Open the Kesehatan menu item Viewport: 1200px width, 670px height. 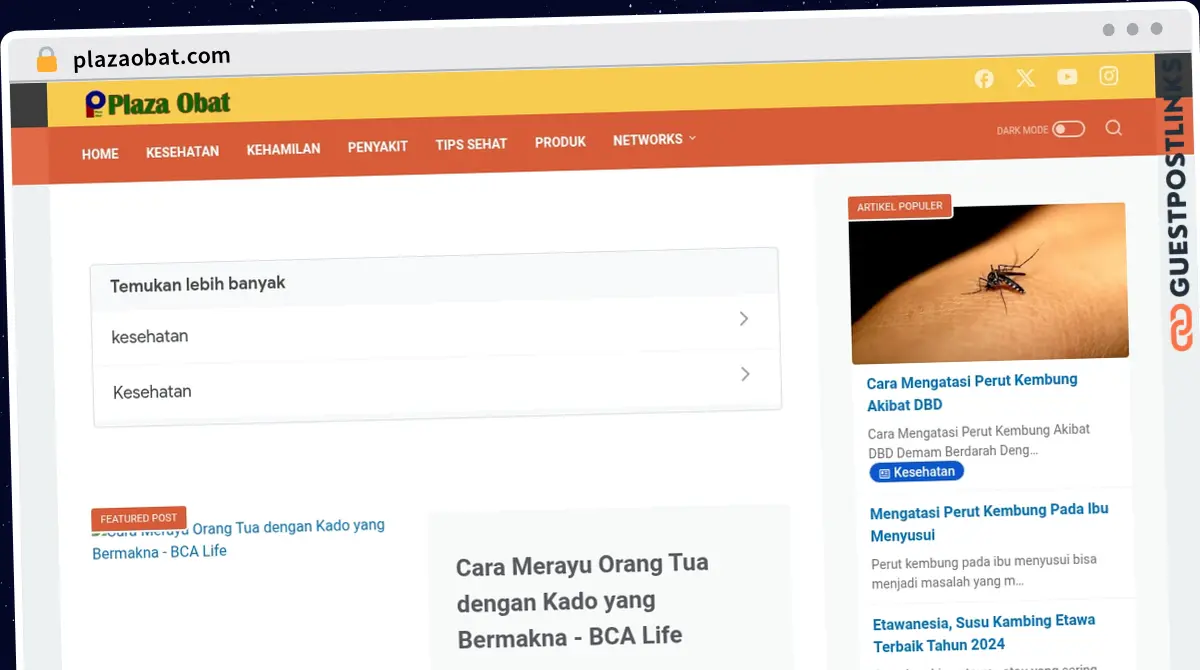(x=182, y=152)
